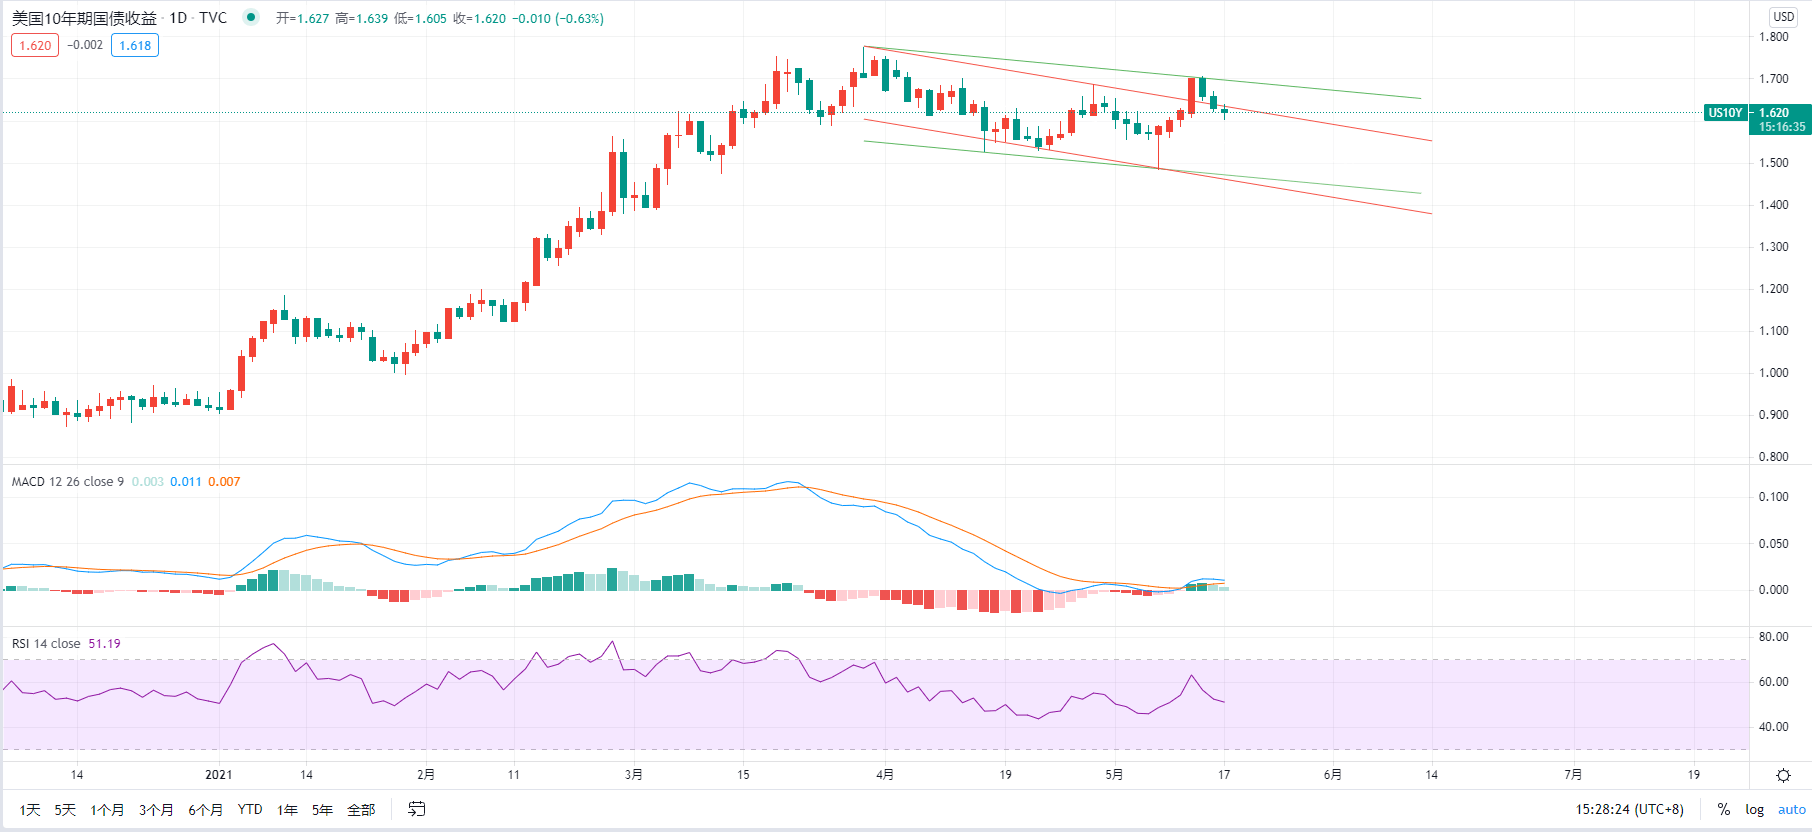Click the 低=1.605 low value

coord(420,18)
